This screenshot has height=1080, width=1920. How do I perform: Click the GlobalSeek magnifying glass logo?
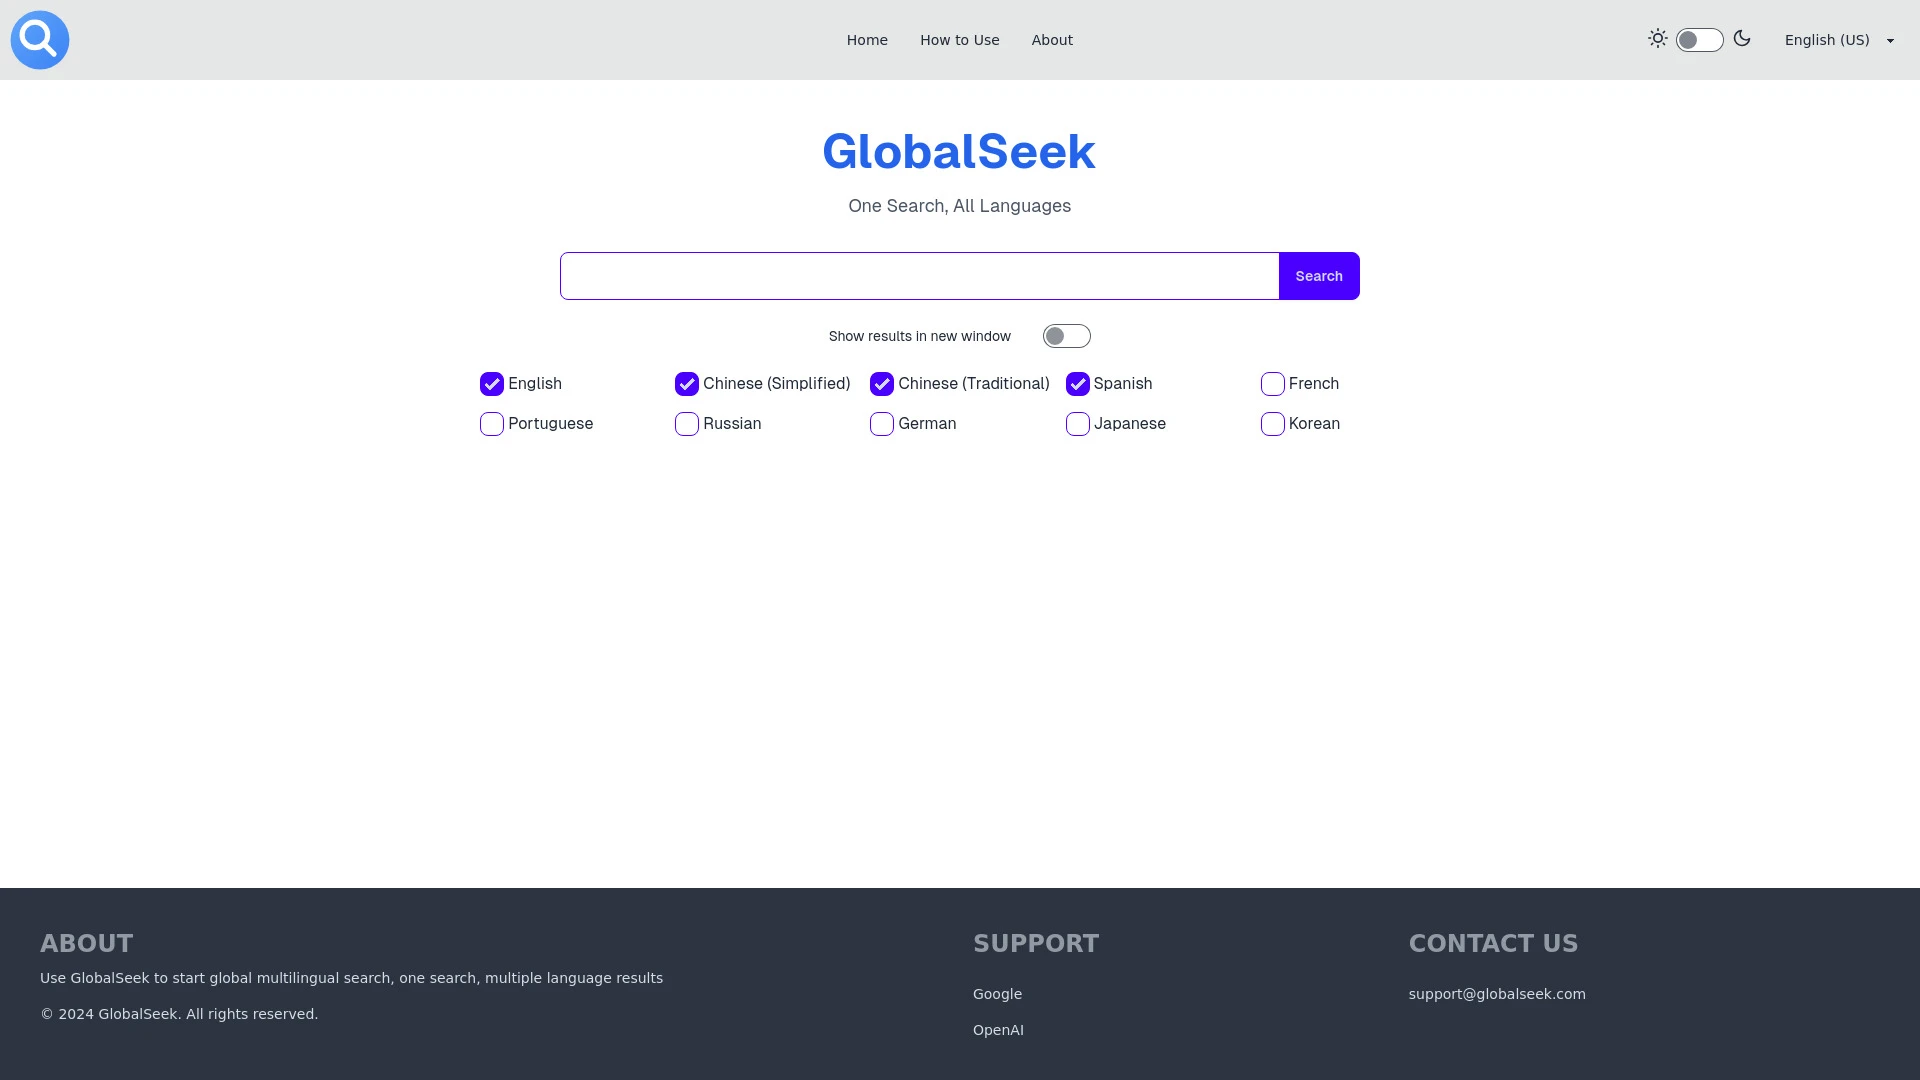(40, 40)
